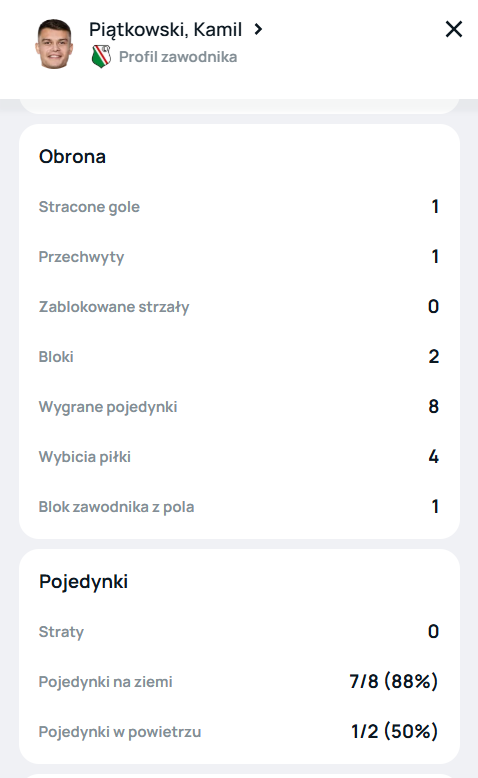Viewport: 478px width, 778px height.
Task: Click the 1/2 (50%) aerial duels value
Action: click(395, 731)
